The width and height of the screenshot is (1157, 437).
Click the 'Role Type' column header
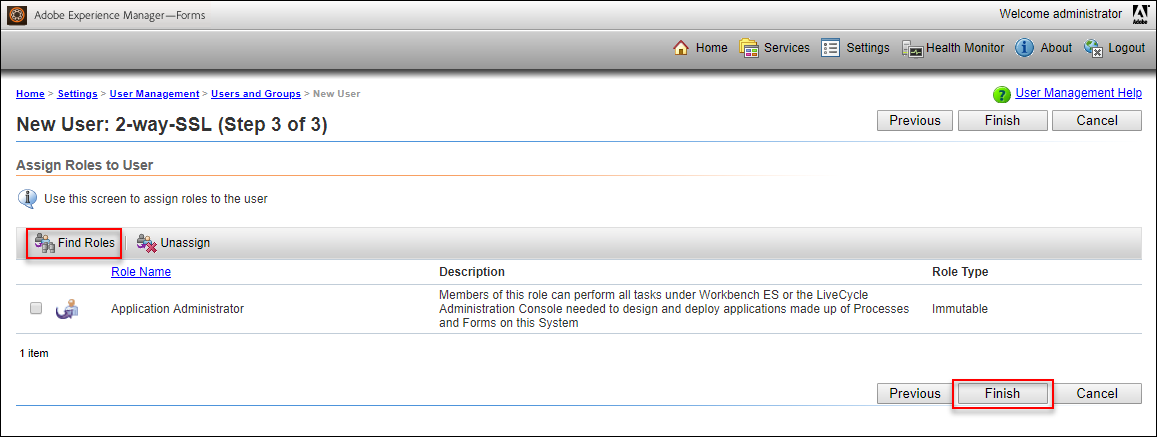(960, 272)
